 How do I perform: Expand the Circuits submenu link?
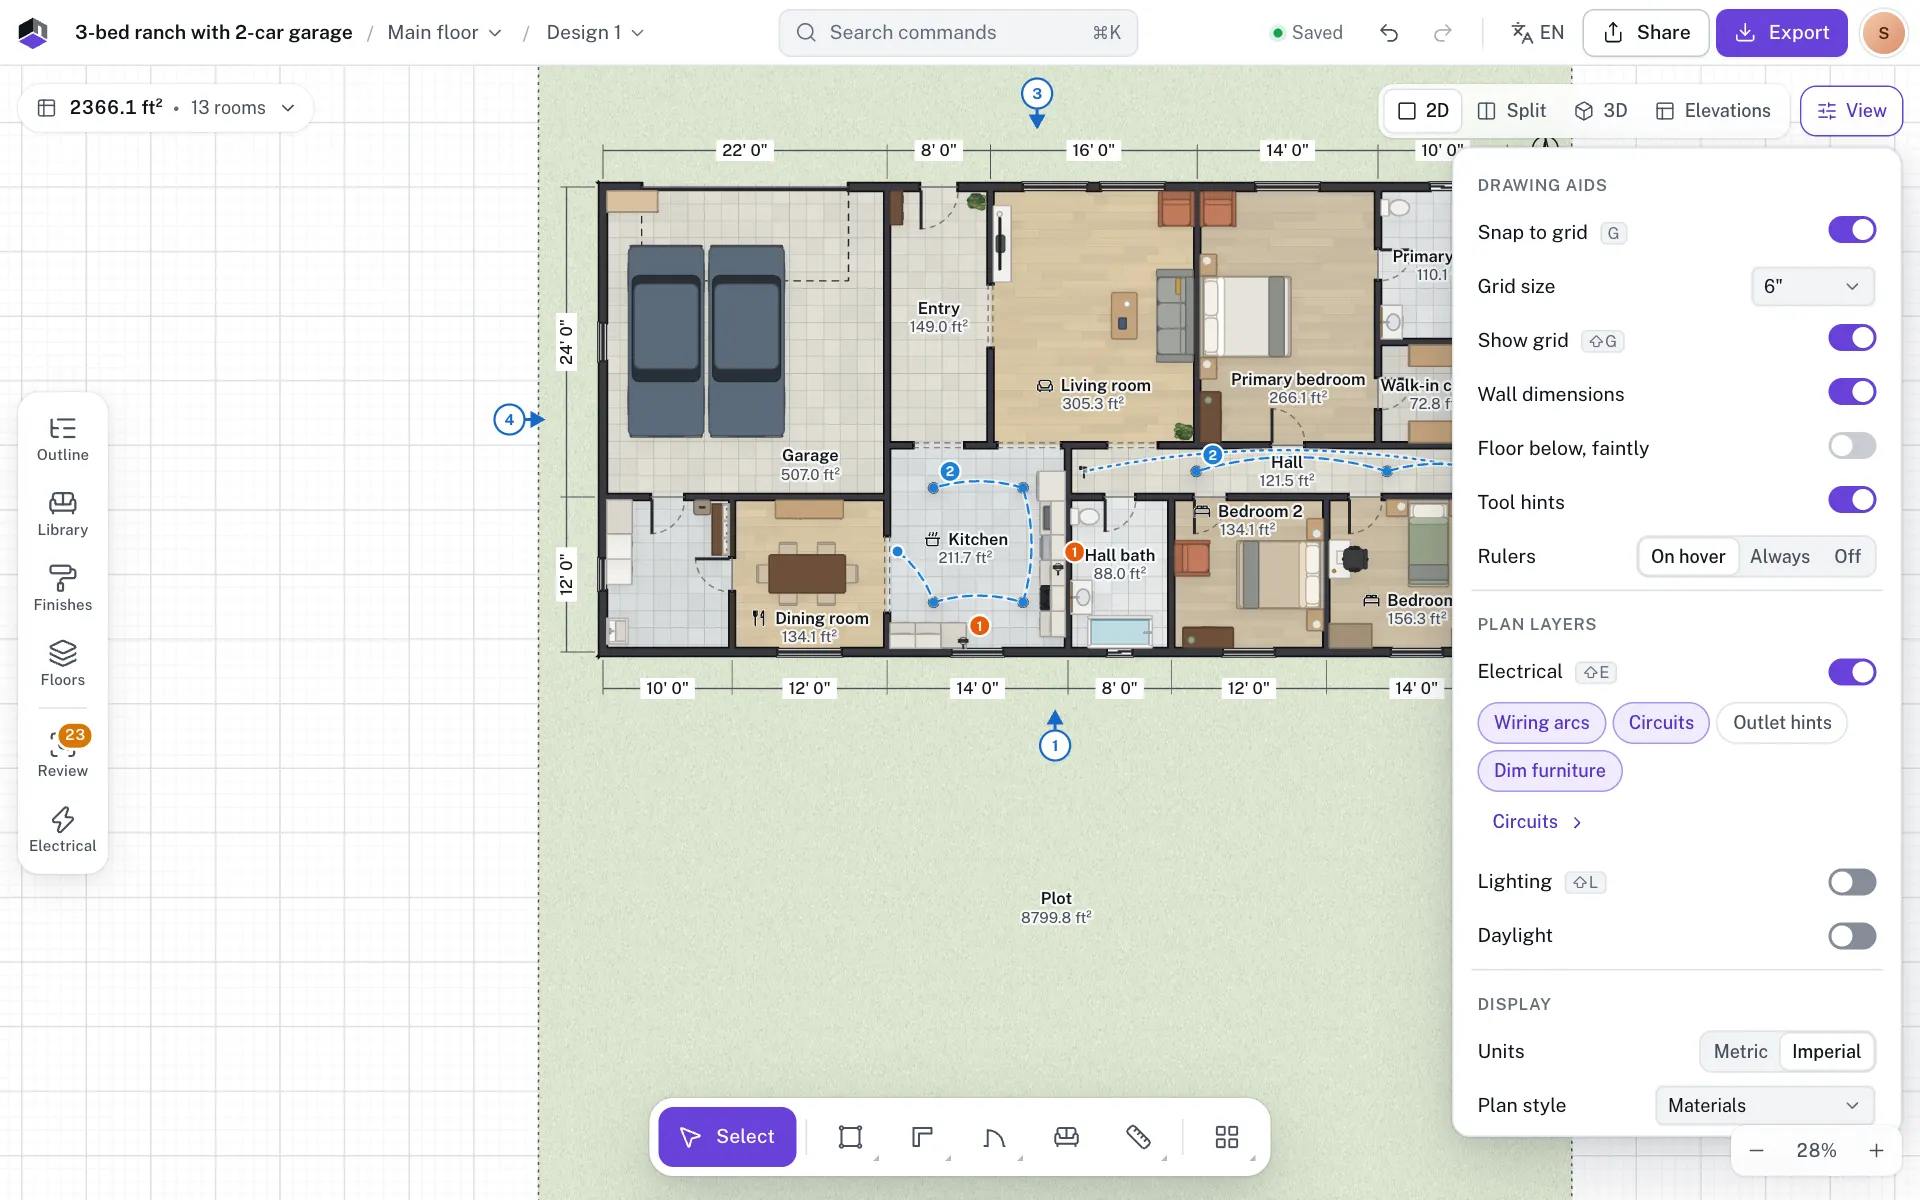click(1537, 822)
